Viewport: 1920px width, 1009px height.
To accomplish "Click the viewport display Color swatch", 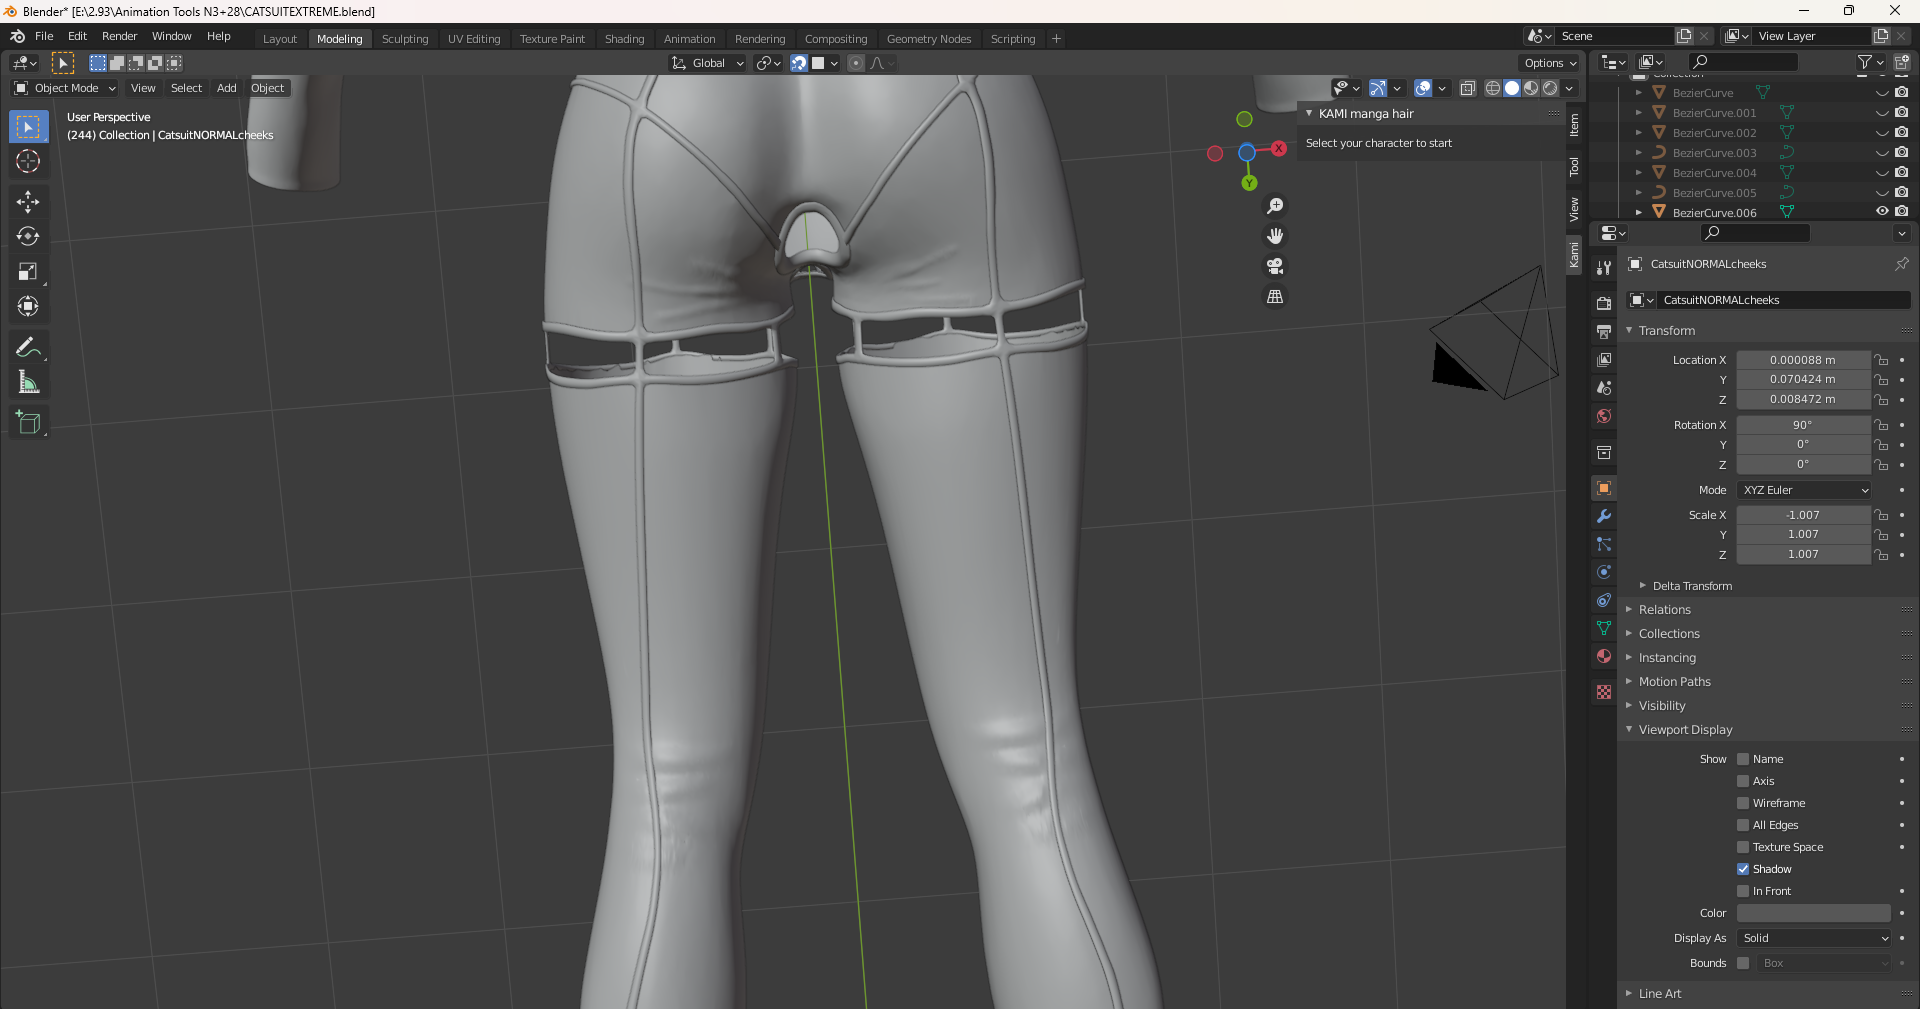I will coord(1814,913).
